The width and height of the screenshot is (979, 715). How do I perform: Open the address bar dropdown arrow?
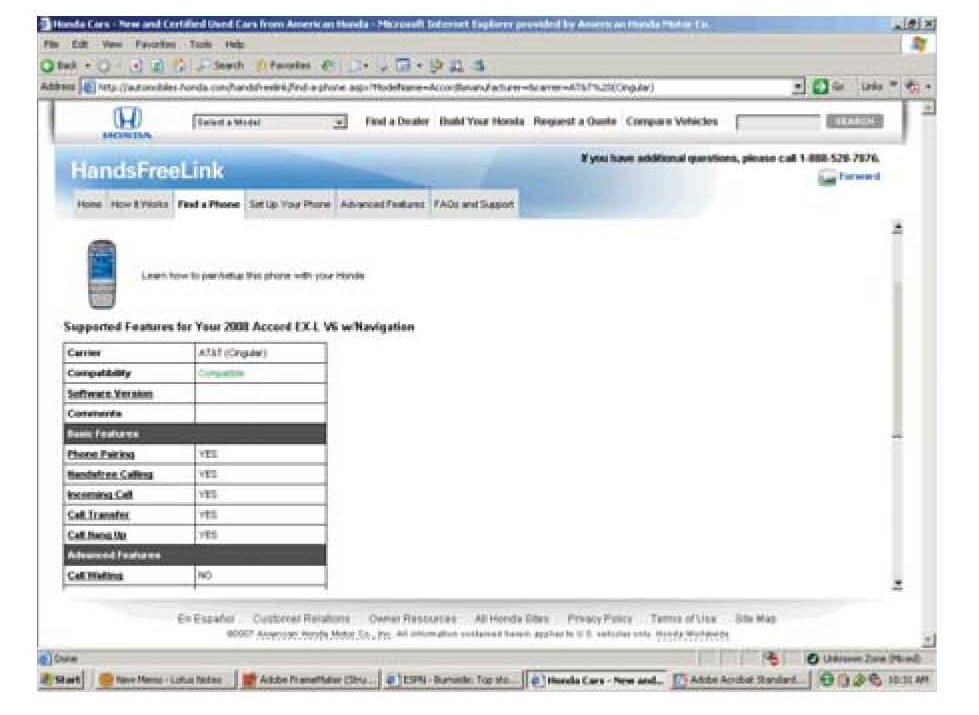(x=799, y=87)
